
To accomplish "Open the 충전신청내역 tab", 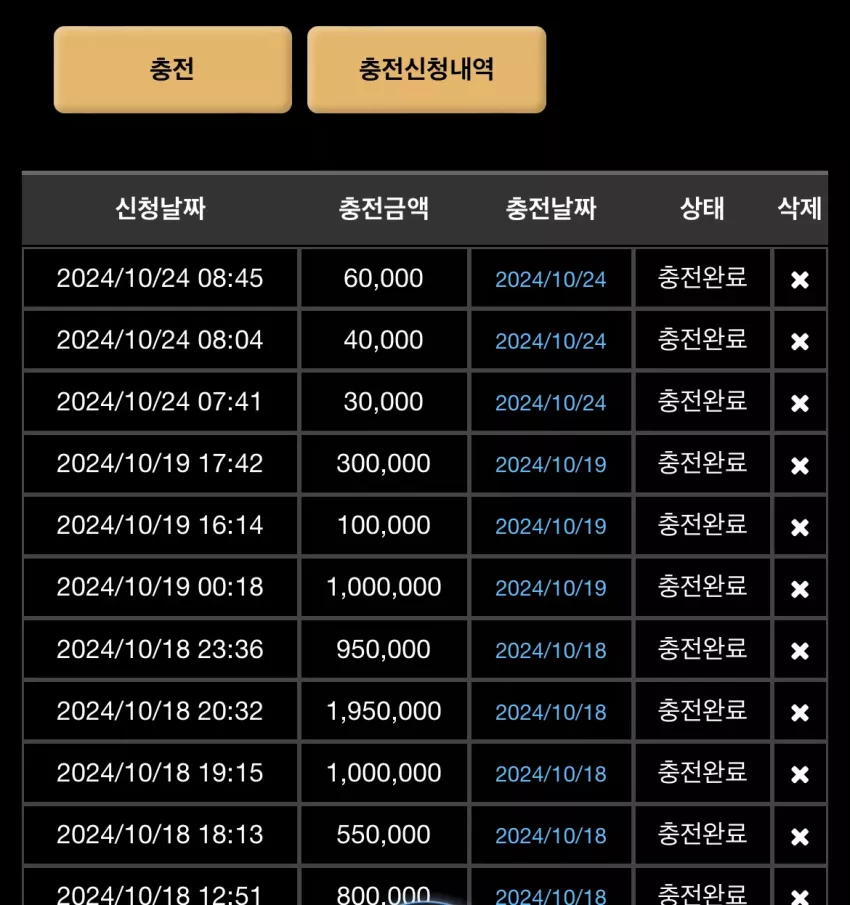I will click(426, 69).
